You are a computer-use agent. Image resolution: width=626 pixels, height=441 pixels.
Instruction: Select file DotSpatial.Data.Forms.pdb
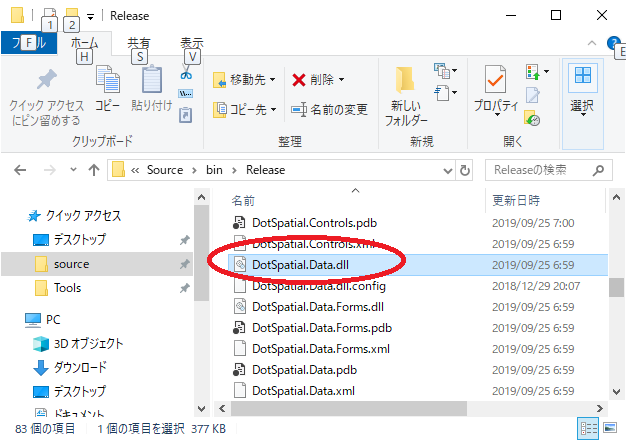322,328
